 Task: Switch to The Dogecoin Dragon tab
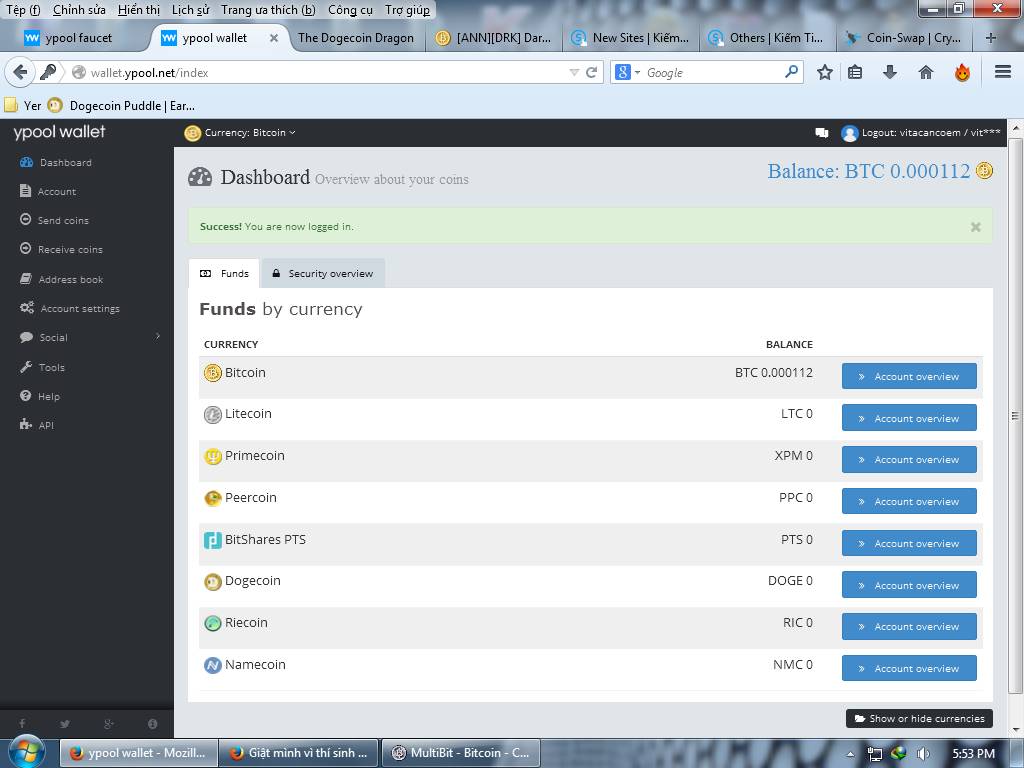point(356,38)
